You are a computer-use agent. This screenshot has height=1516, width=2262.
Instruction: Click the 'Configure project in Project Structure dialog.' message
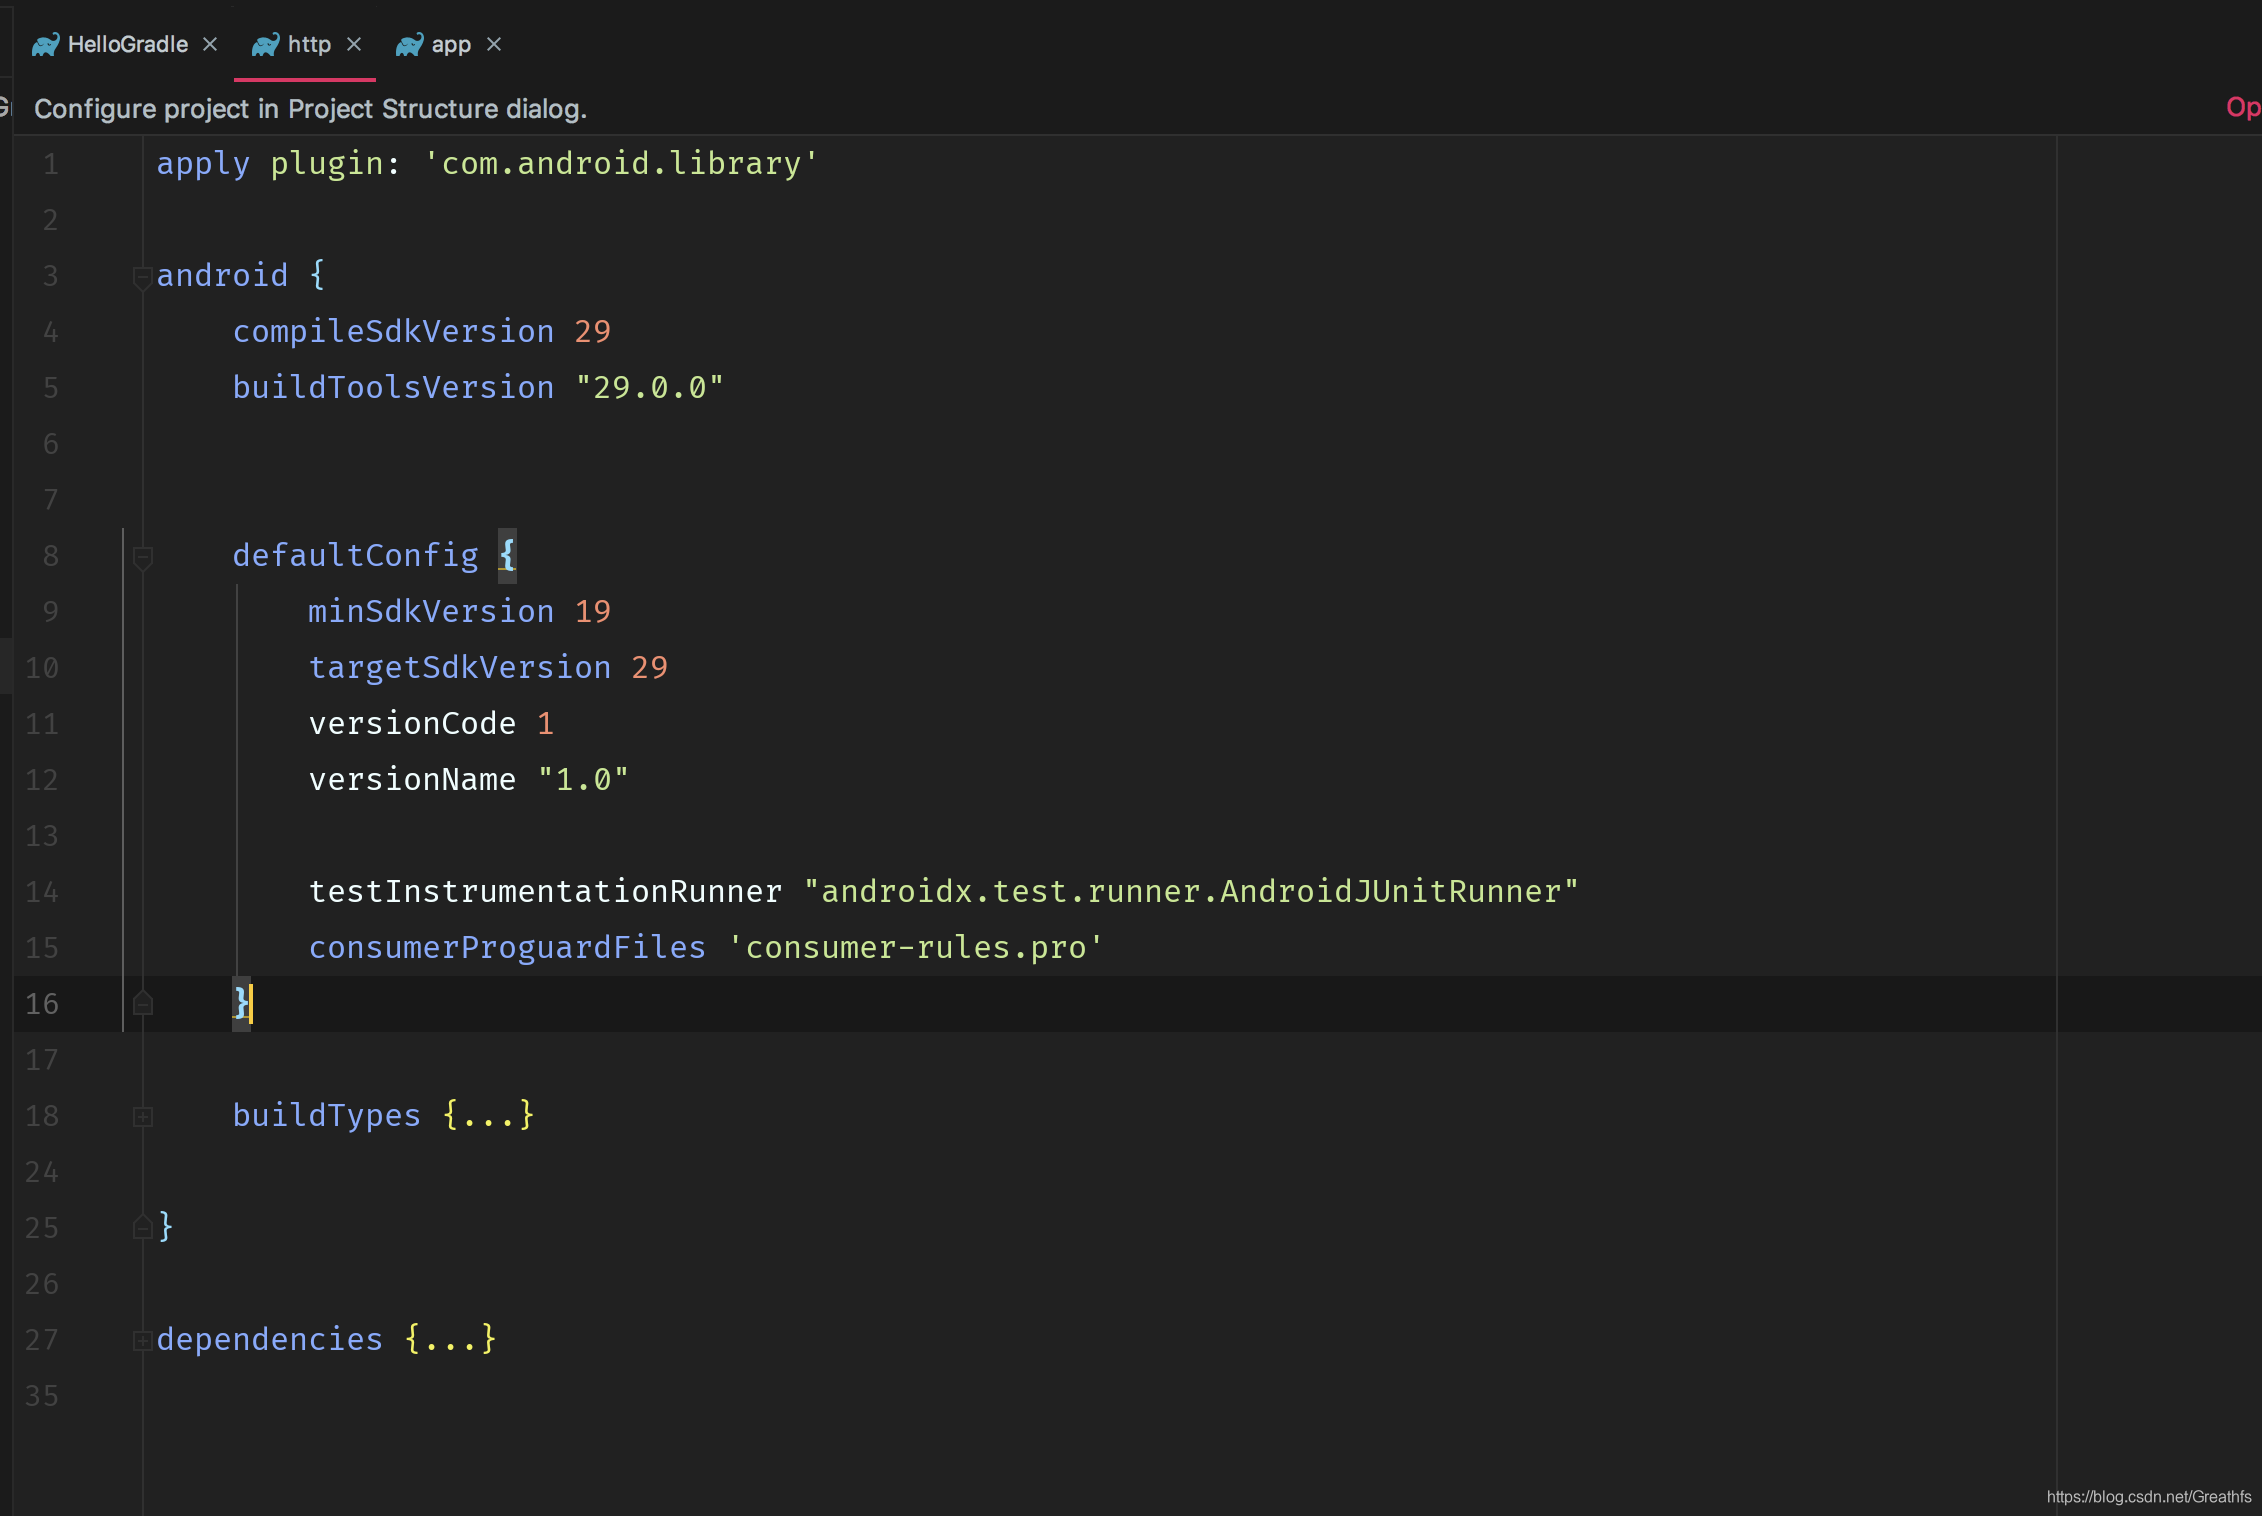[x=310, y=109]
